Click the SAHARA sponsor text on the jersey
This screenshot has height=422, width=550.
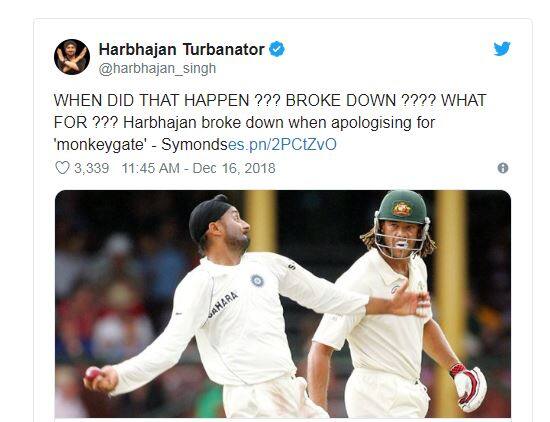[223, 304]
